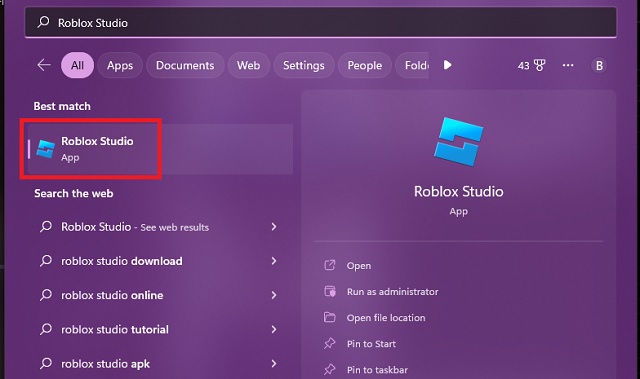Click the large Roblox Studio logo in preview pane
Screen dimensions: 640x379
pyautogui.click(x=458, y=142)
